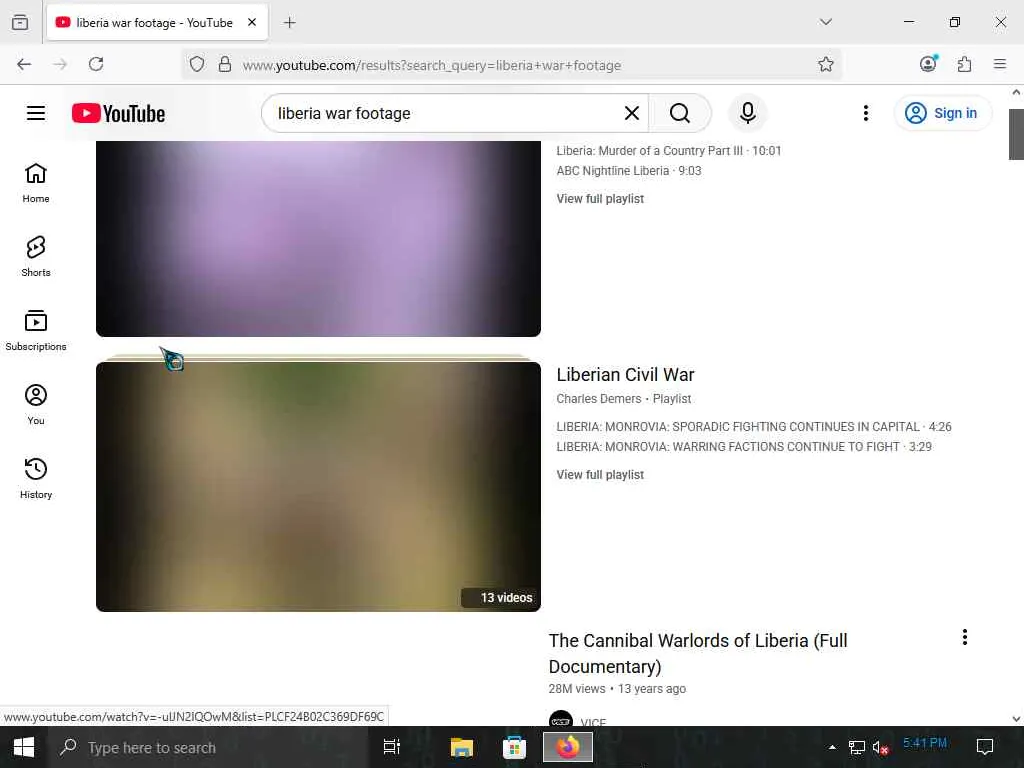Open the notification center
This screenshot has height=768, width=1024.
(984, 746)
